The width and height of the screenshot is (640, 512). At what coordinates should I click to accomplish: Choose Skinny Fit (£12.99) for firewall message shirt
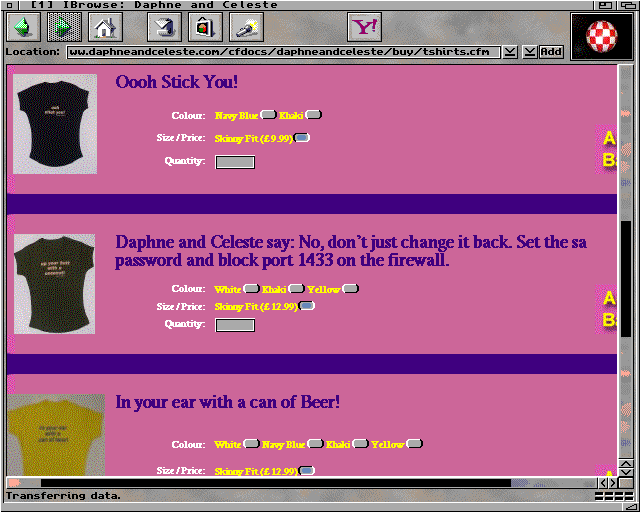[x=307, y=305]
